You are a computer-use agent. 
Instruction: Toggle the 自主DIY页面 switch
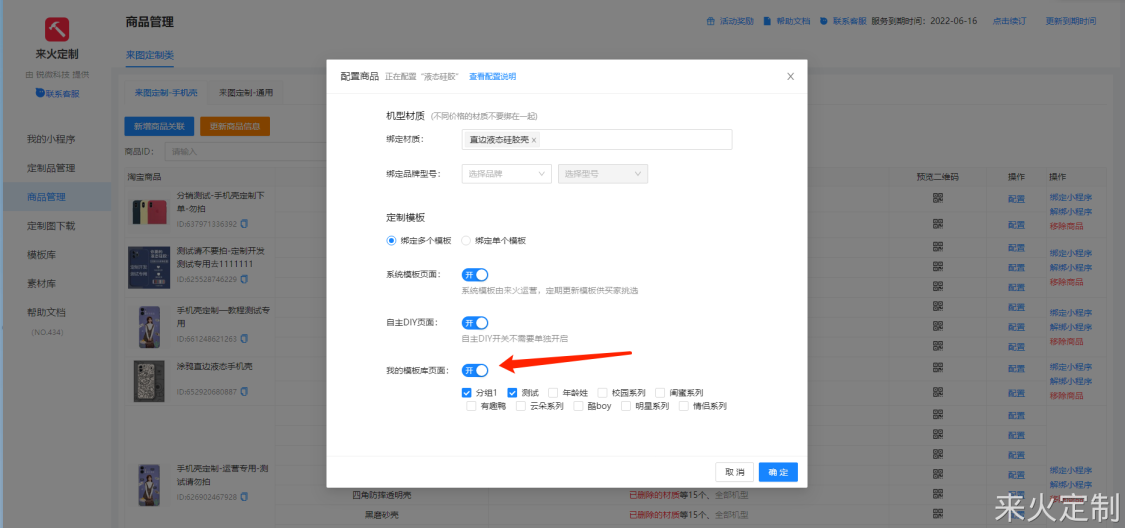click(x=475, y=323)
